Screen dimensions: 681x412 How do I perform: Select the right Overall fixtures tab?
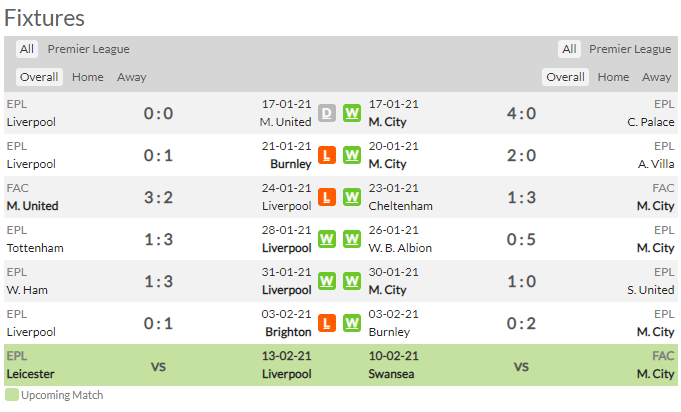pyautogui.click(x=565, y=77)
